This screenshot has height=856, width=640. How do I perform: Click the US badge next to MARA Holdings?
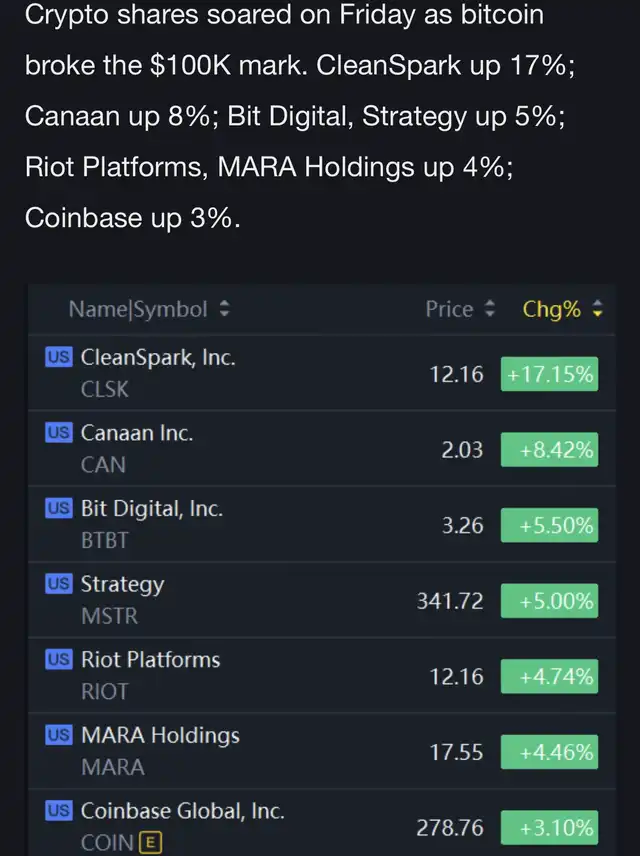click(58, 735)
